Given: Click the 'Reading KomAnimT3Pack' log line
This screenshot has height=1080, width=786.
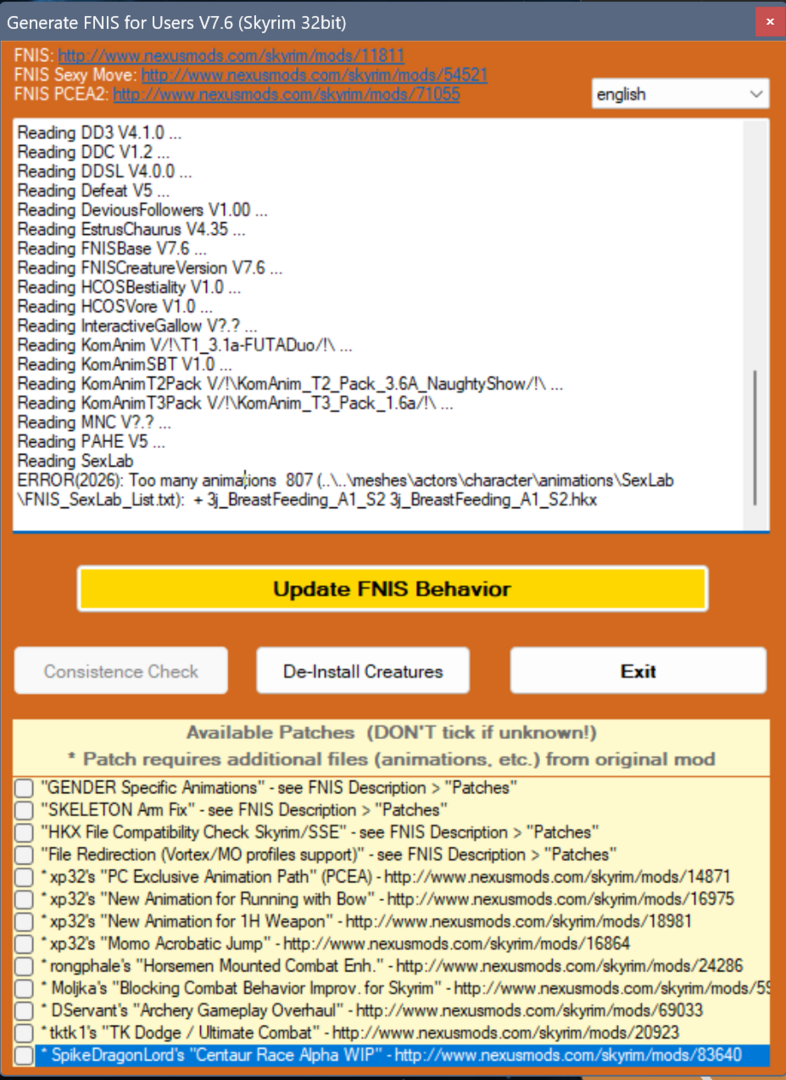Looking at the screenshot, I should [236, 403].
